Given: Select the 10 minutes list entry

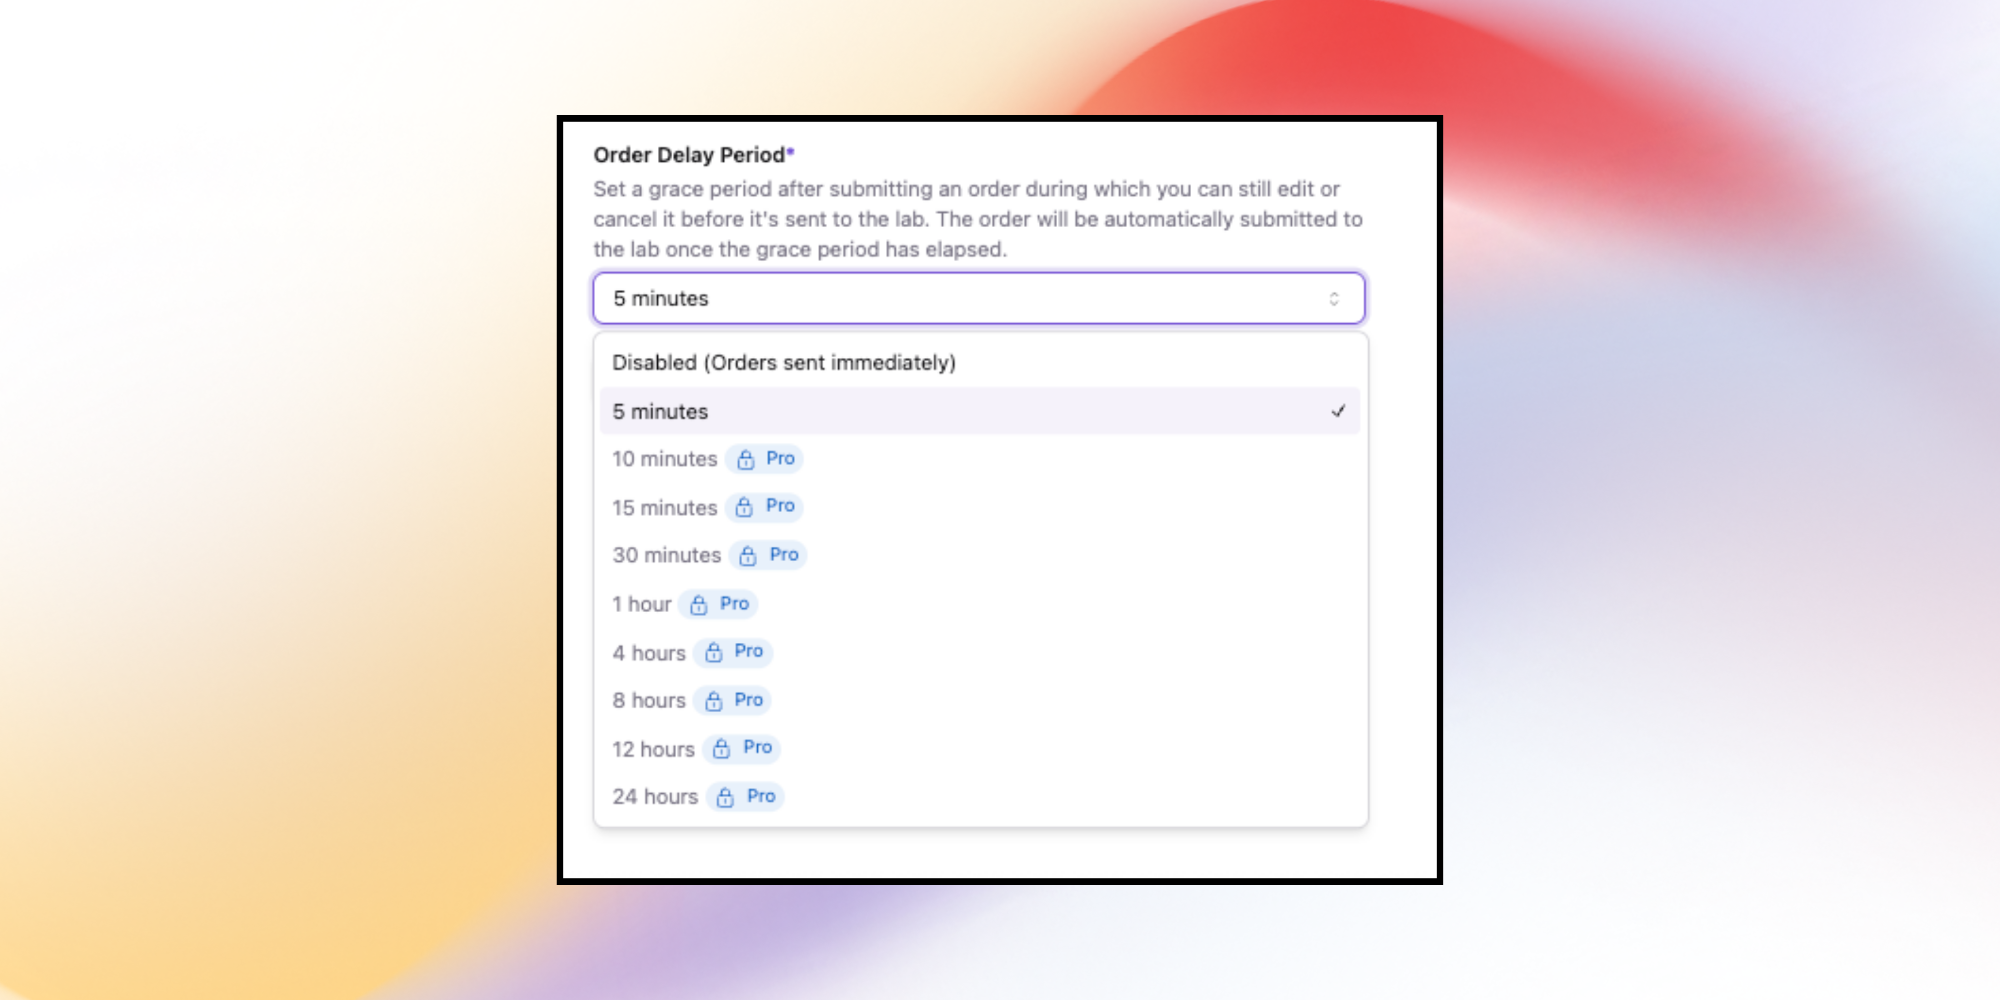Looking at the screenshot, I should point(663,459).
